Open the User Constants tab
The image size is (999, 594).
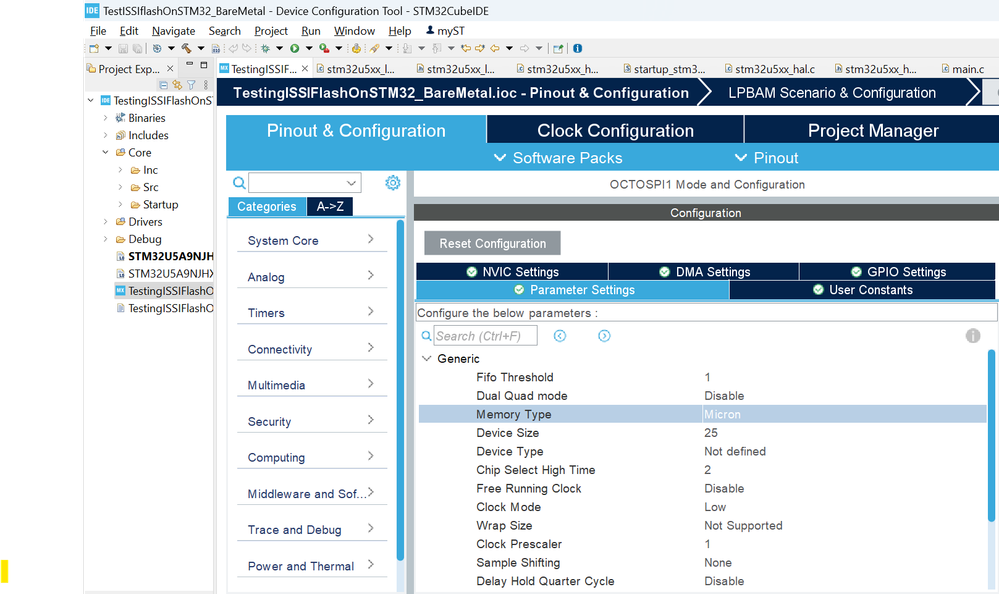(x=862, y=290)
